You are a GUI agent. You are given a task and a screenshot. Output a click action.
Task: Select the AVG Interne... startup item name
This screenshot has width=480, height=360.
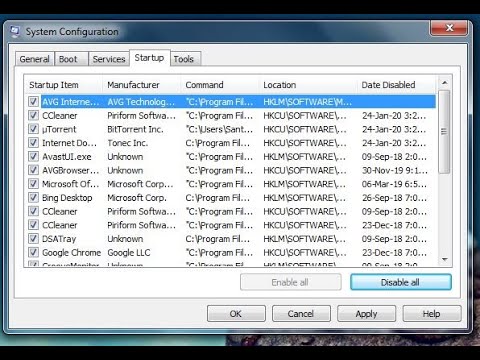click(71, 102)
